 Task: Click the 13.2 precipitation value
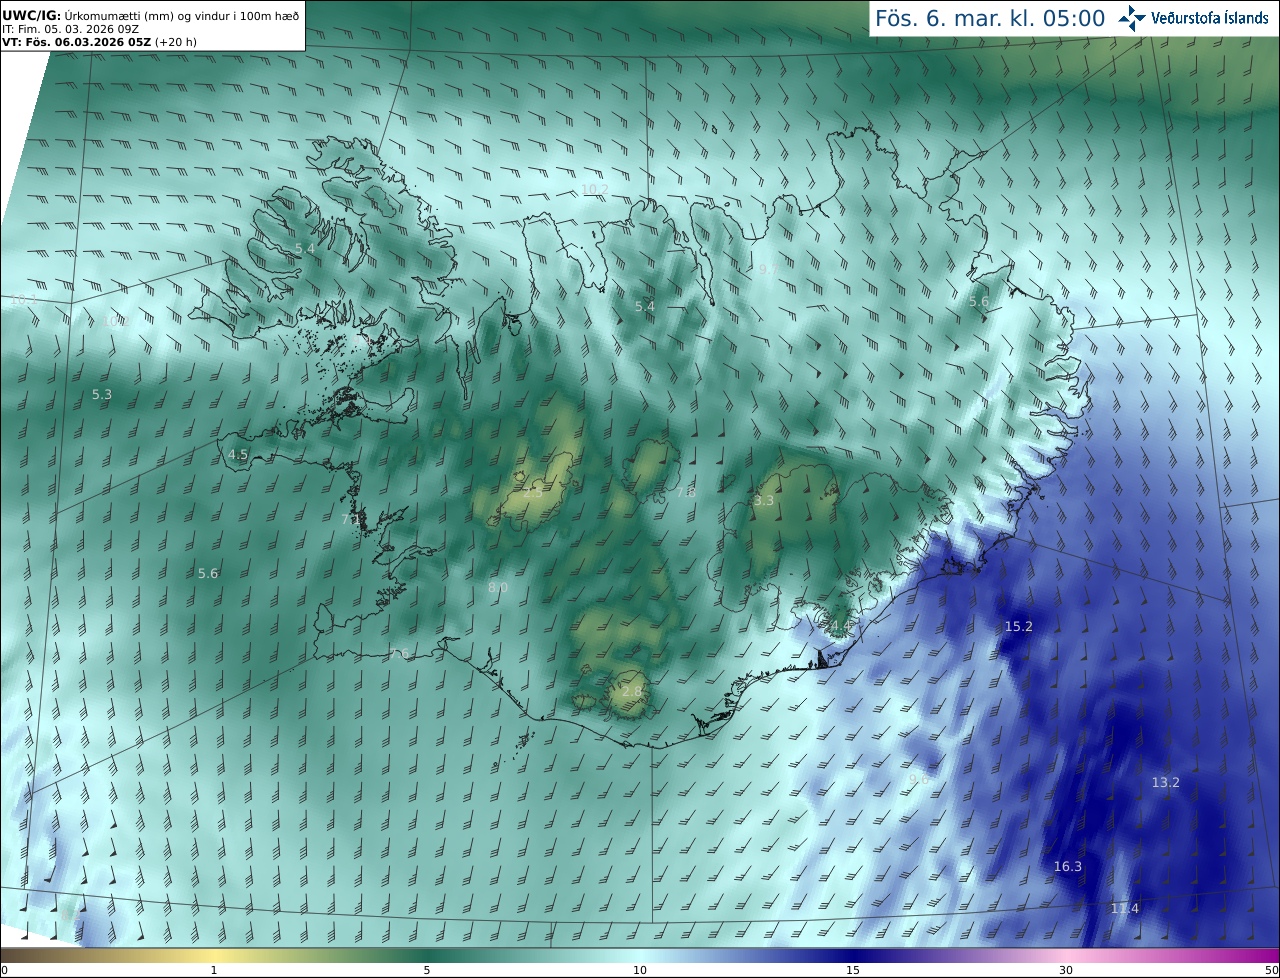point(1165,782)
